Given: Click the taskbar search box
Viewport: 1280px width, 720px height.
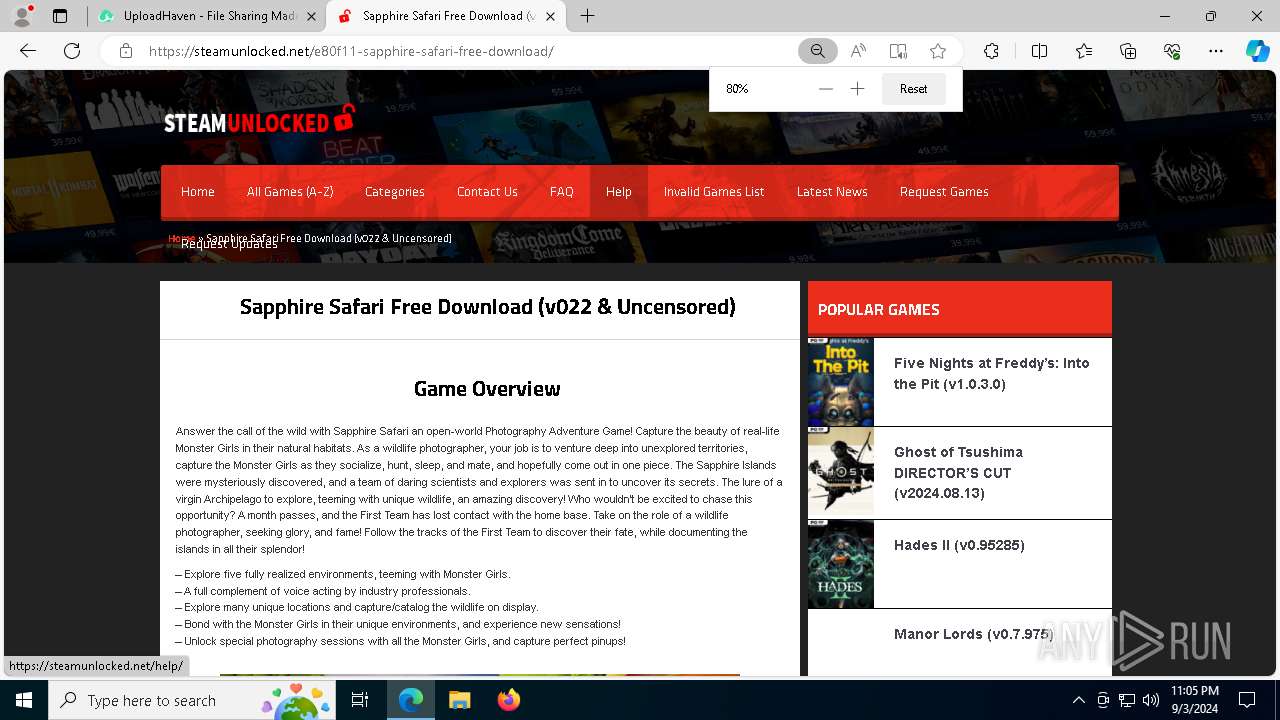Looking at the screenshot, I should (x=194, y=700).
